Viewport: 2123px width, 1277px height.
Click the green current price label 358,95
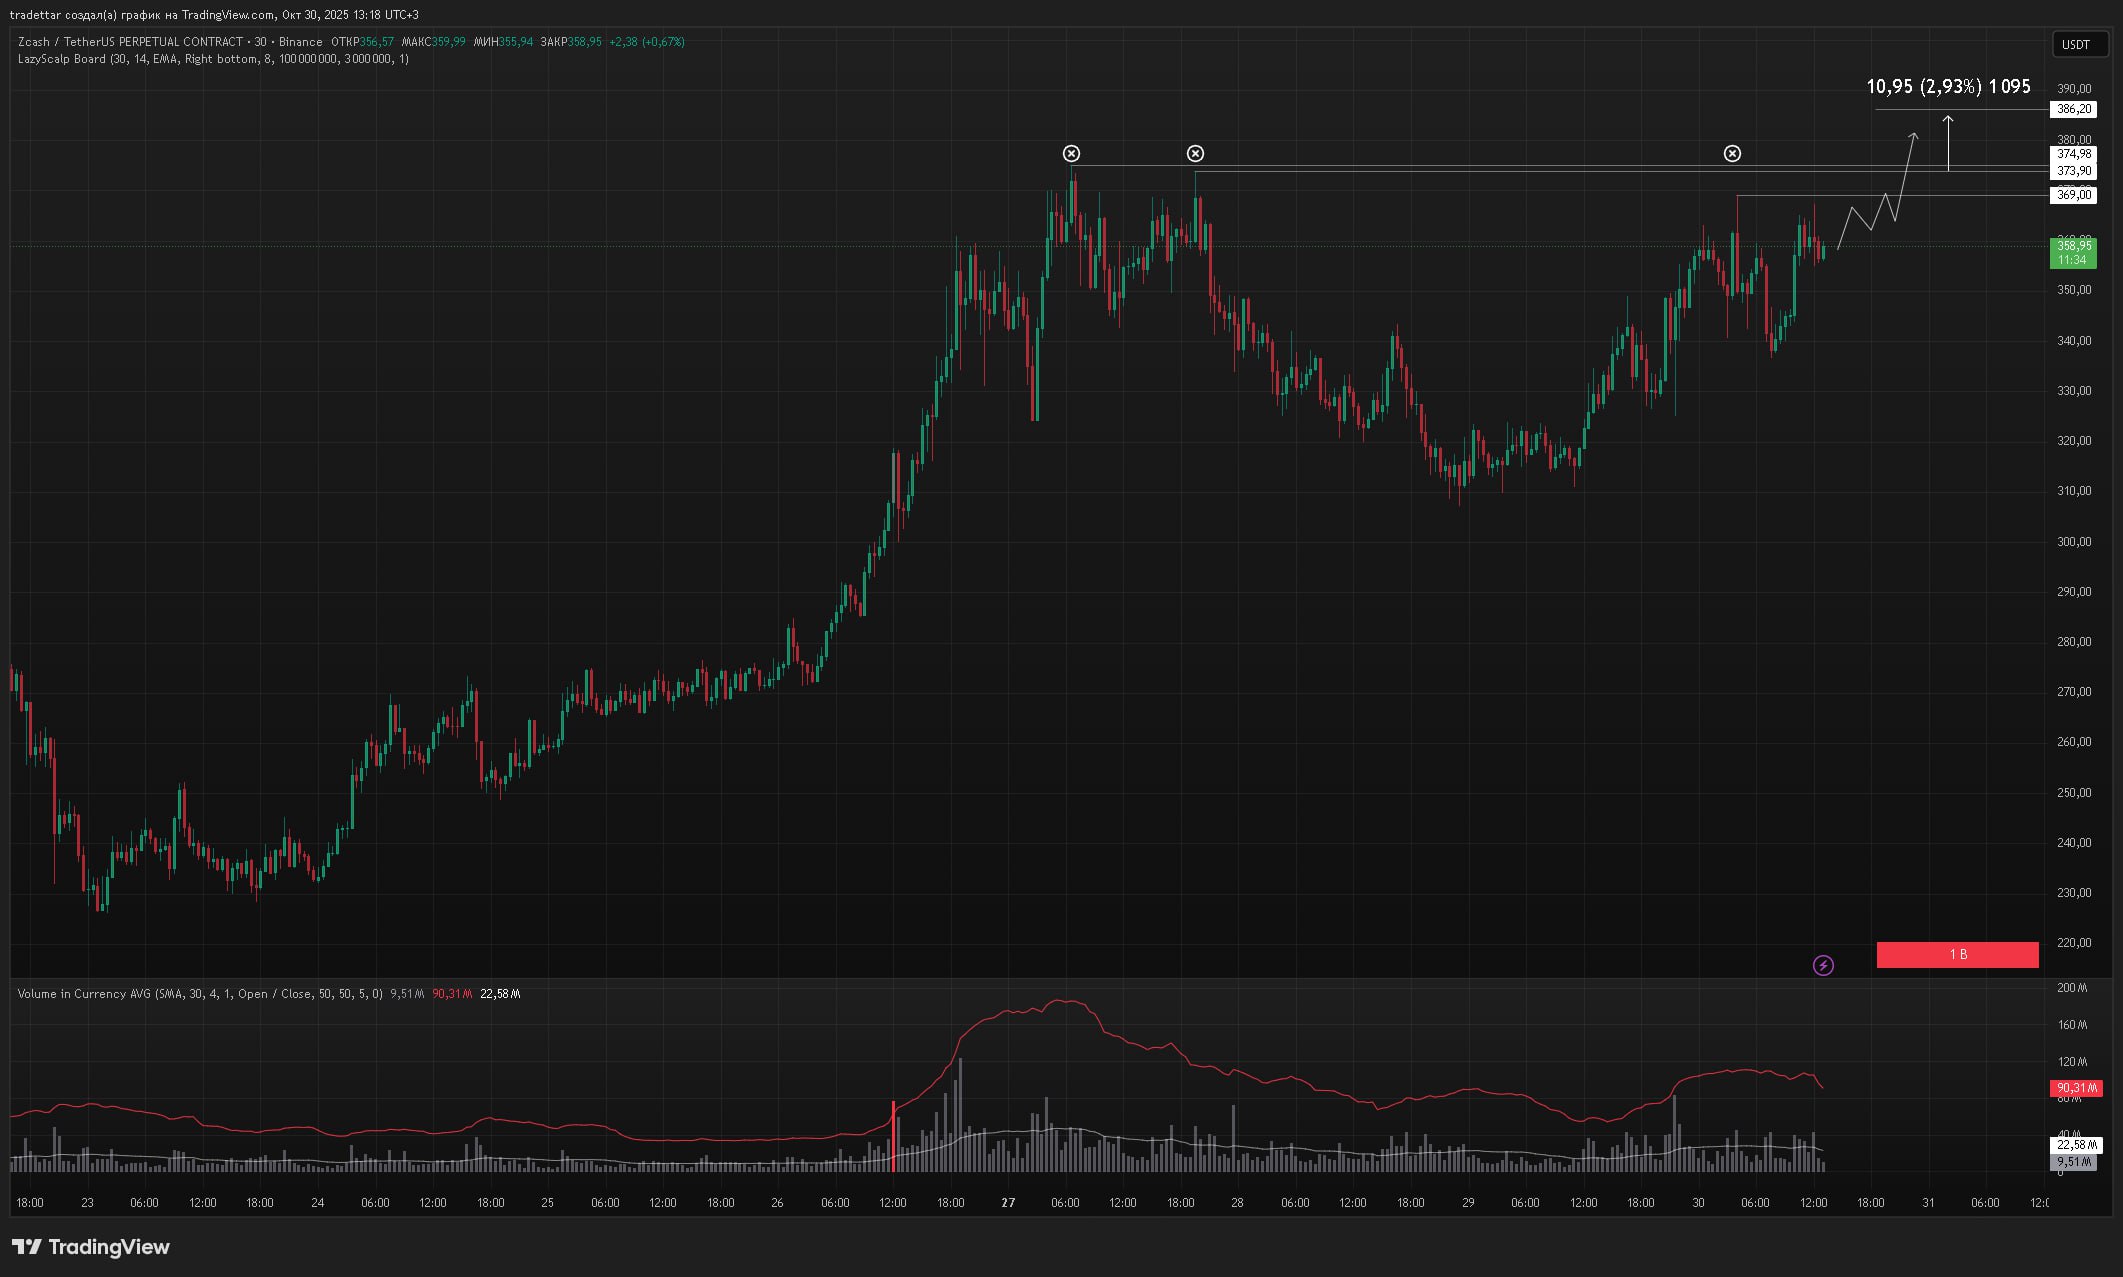pos(2073,252)
